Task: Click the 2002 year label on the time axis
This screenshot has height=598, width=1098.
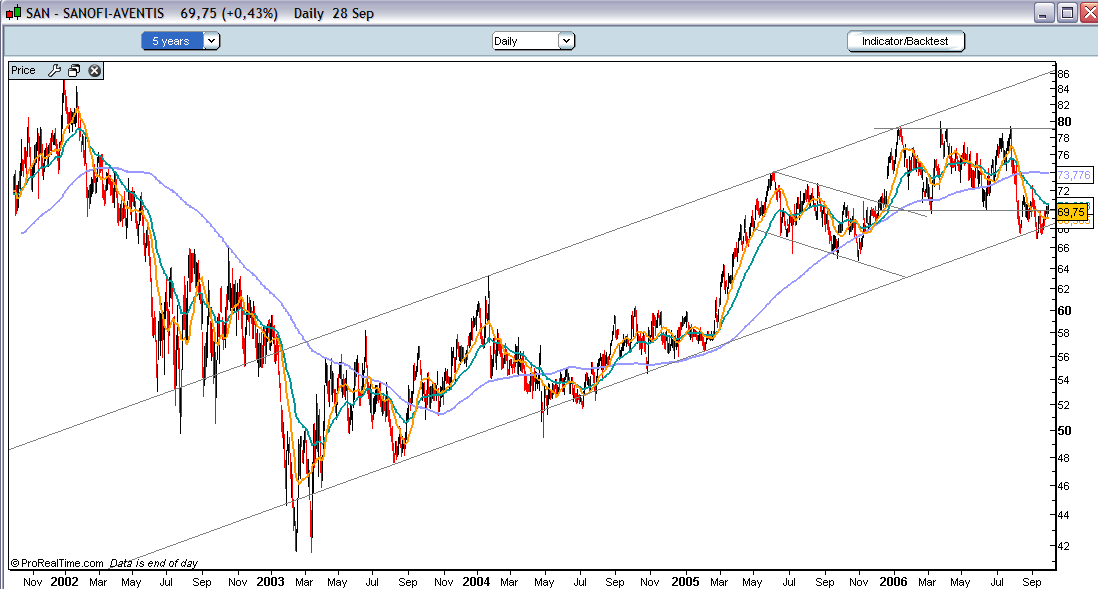Action: 64,582
